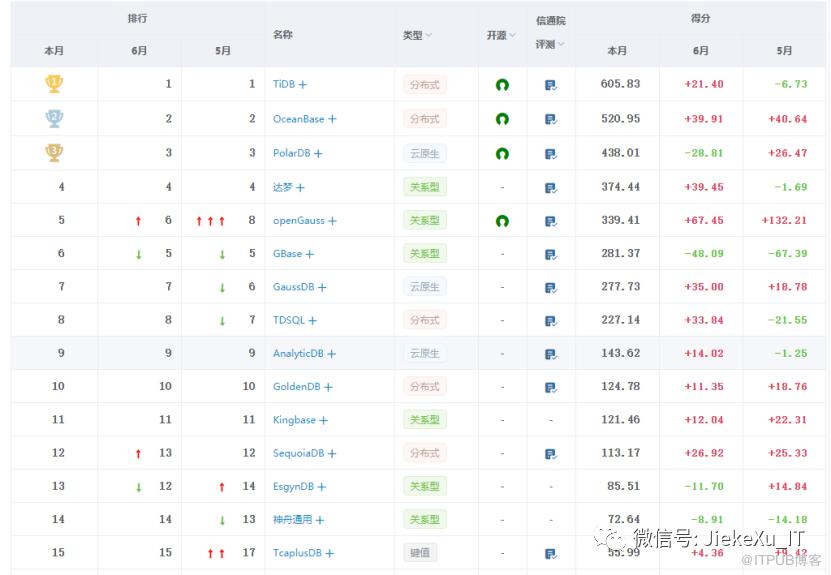Click the 分布式 type tag for TiDB
831x575 pixels.
pos(425,85)
